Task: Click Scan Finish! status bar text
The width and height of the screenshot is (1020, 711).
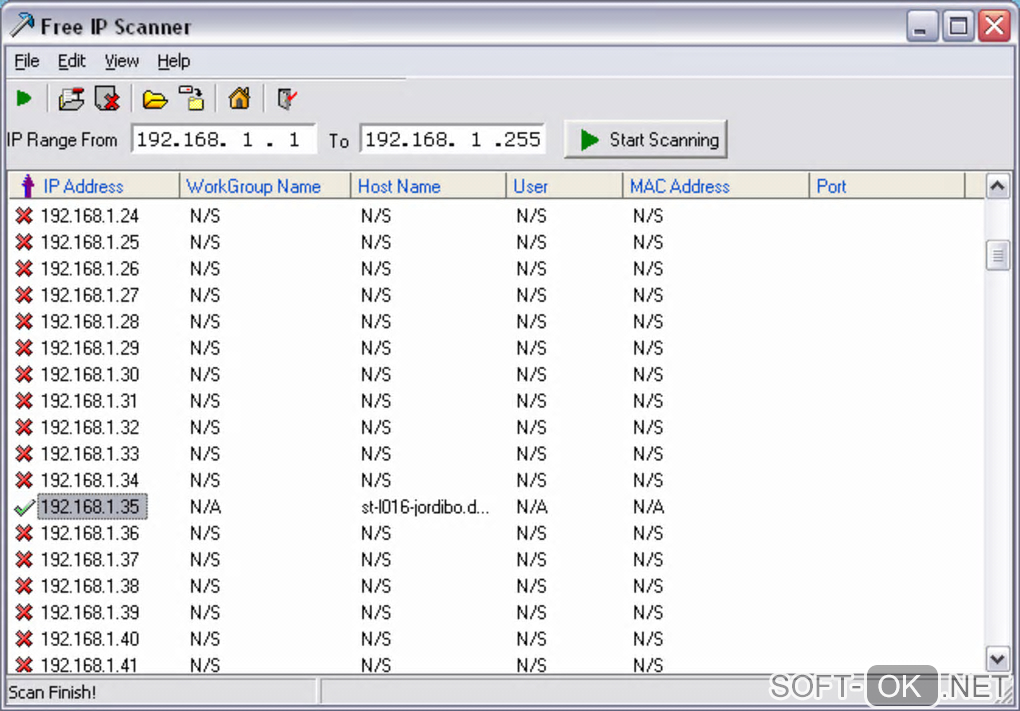Action: 52,693
